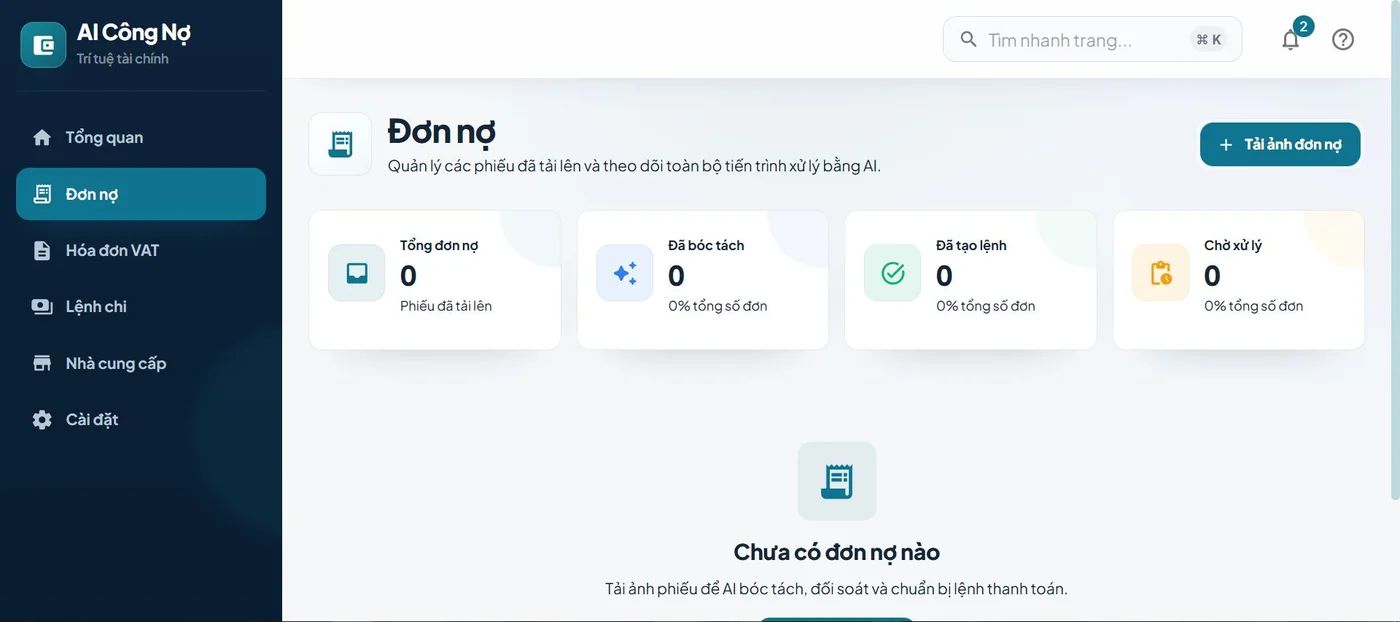1400x622 pixels.
Task: Click 0% tổng số đơn under Đã bóc tách
Action: pyautogui.click(x=718, y=306)
